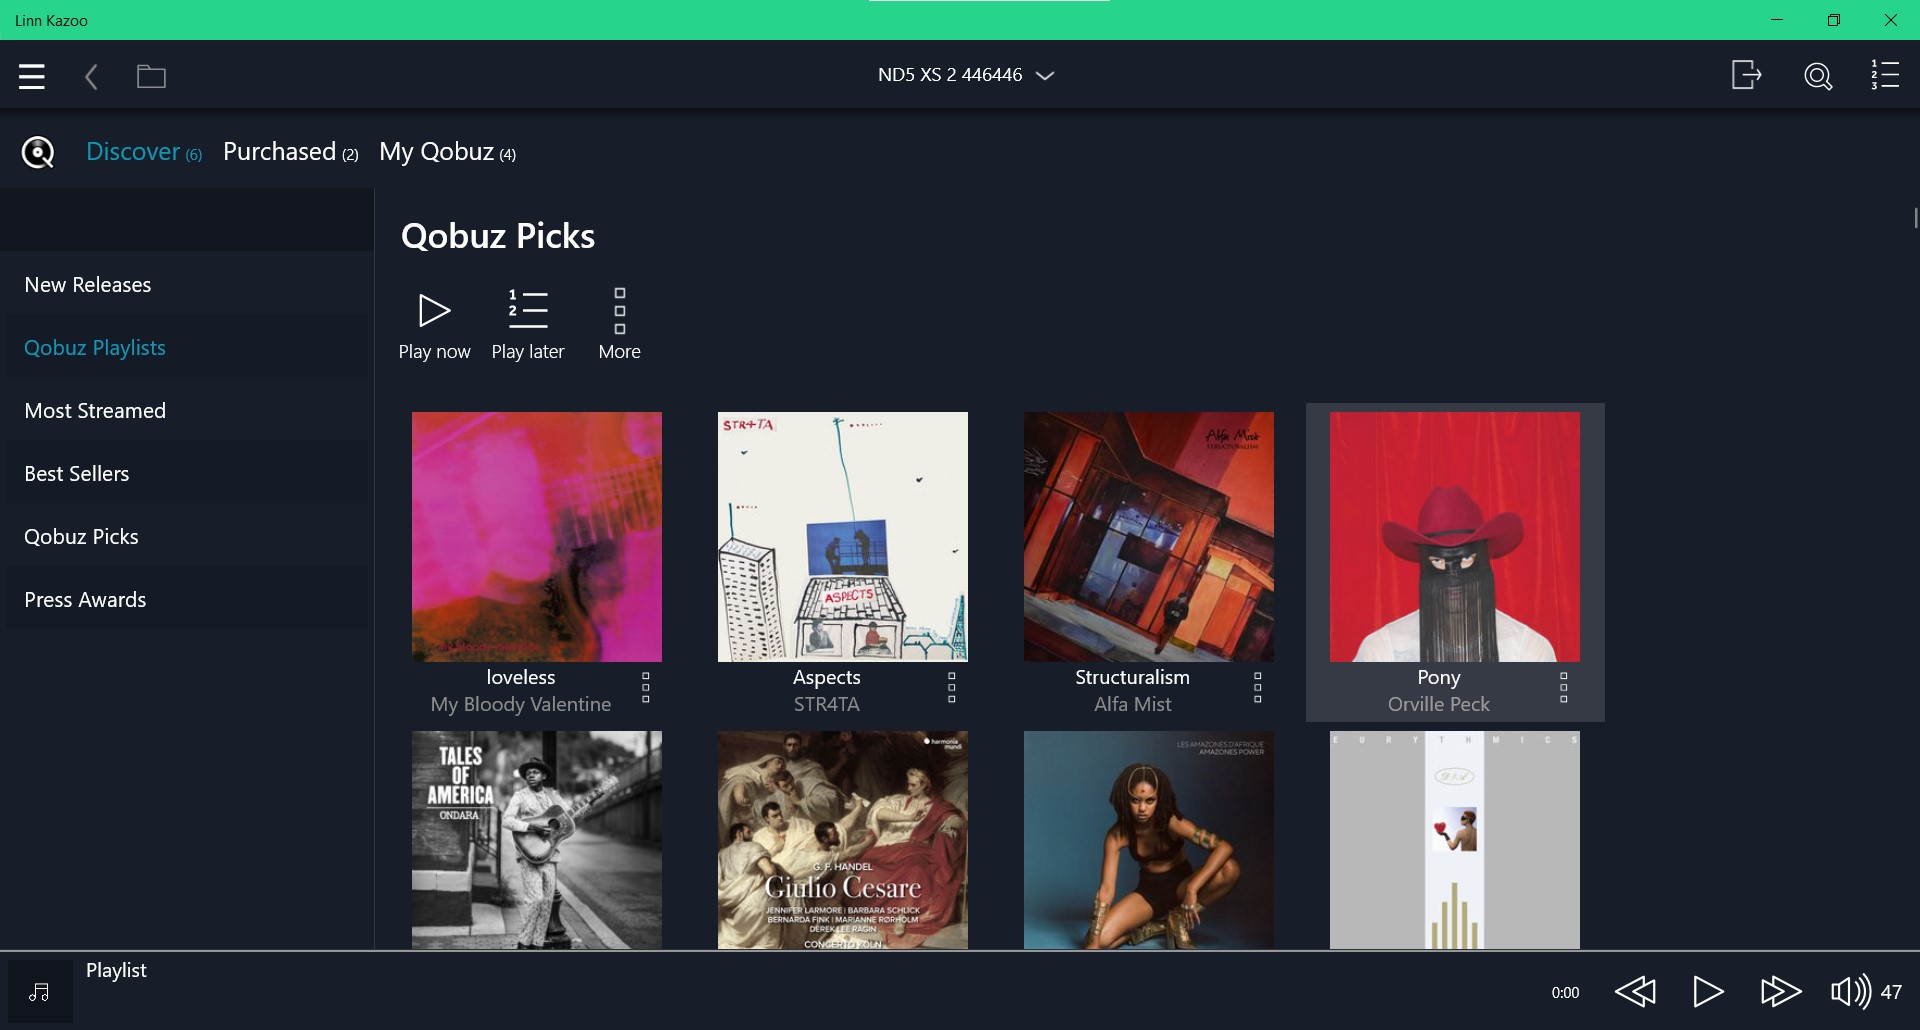This screenshot has width=1920, height=1030.
Task: Switch to the My Qobuz tab
Action: 446,152
